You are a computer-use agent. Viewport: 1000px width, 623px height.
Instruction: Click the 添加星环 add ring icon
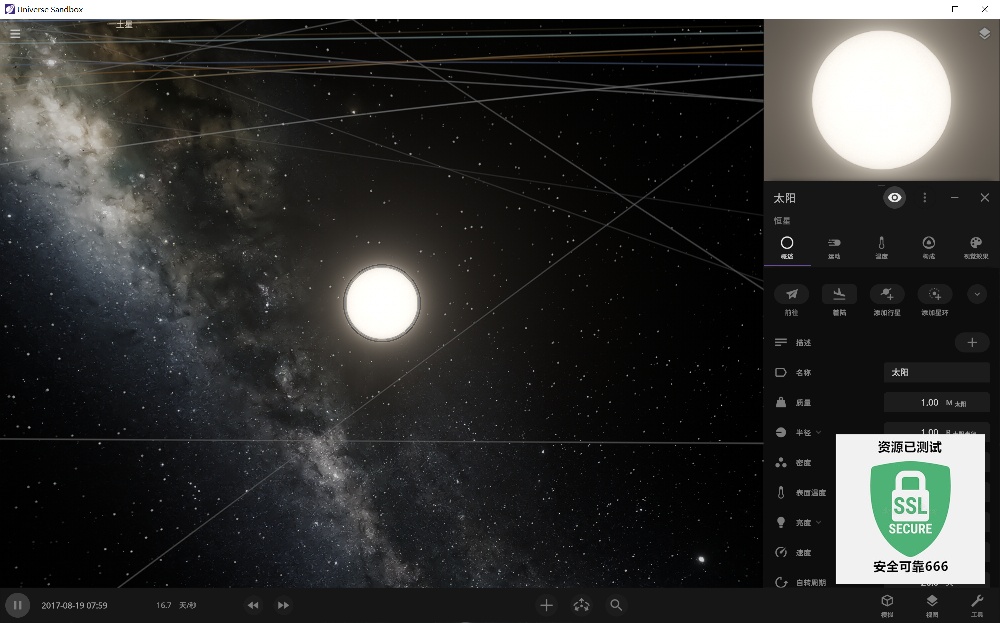935,294
